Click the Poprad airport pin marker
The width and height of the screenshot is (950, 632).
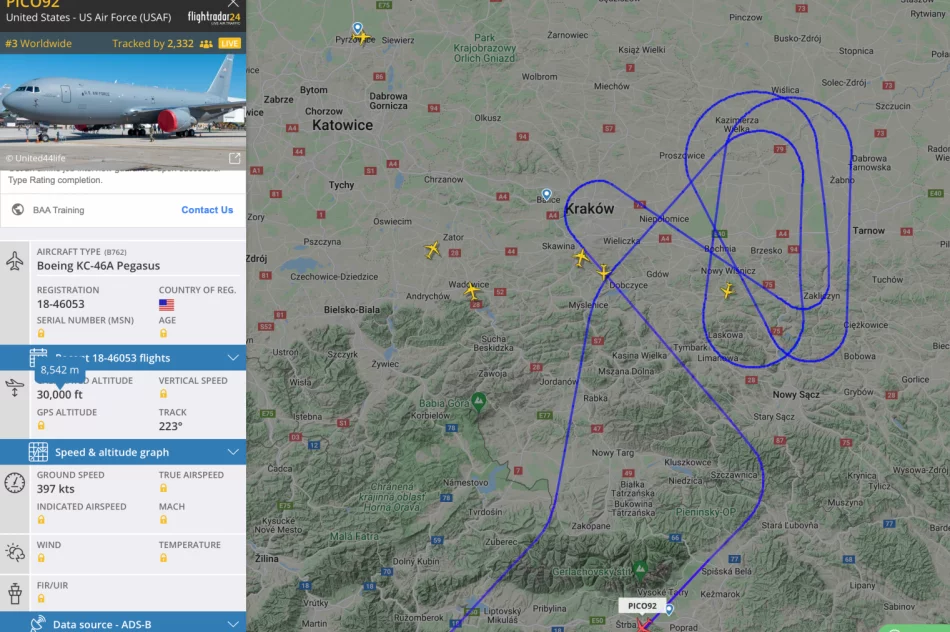click(x=669, y=610)
